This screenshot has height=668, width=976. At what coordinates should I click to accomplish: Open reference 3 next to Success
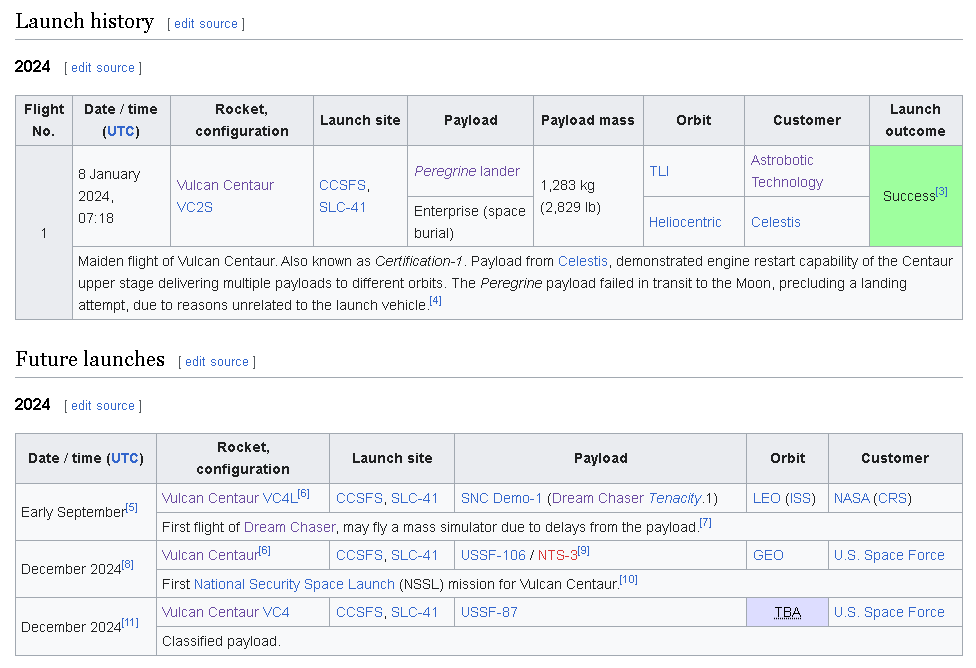tap(941, 192)
